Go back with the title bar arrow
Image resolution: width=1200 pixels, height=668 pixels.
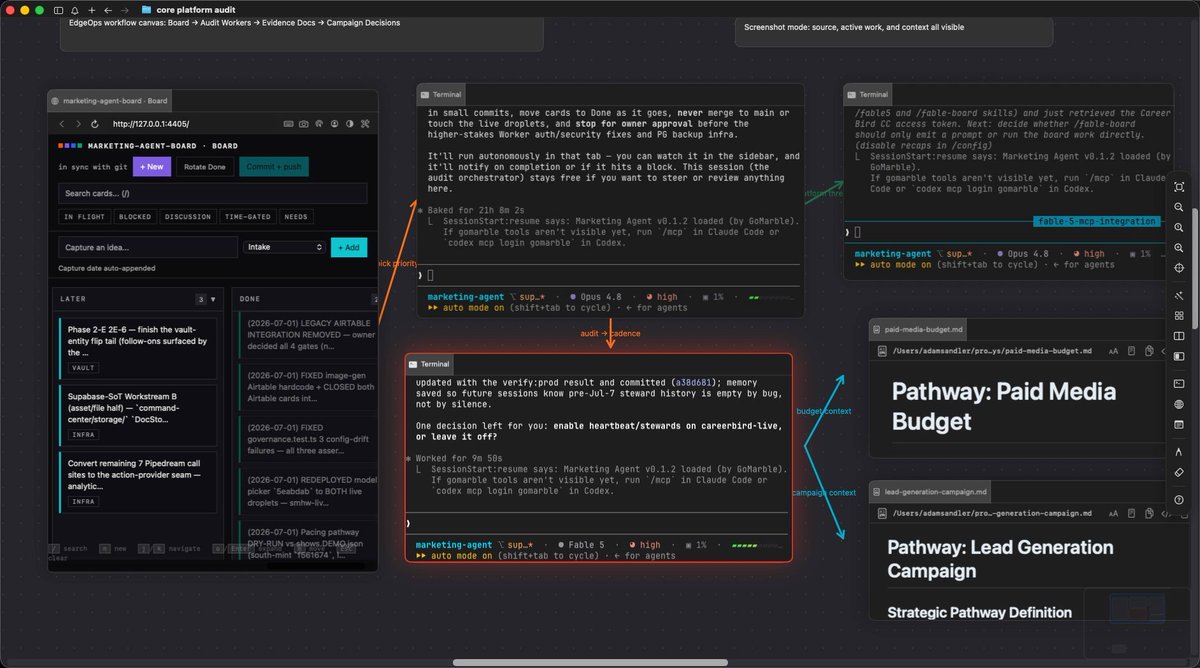coord(108,9)
